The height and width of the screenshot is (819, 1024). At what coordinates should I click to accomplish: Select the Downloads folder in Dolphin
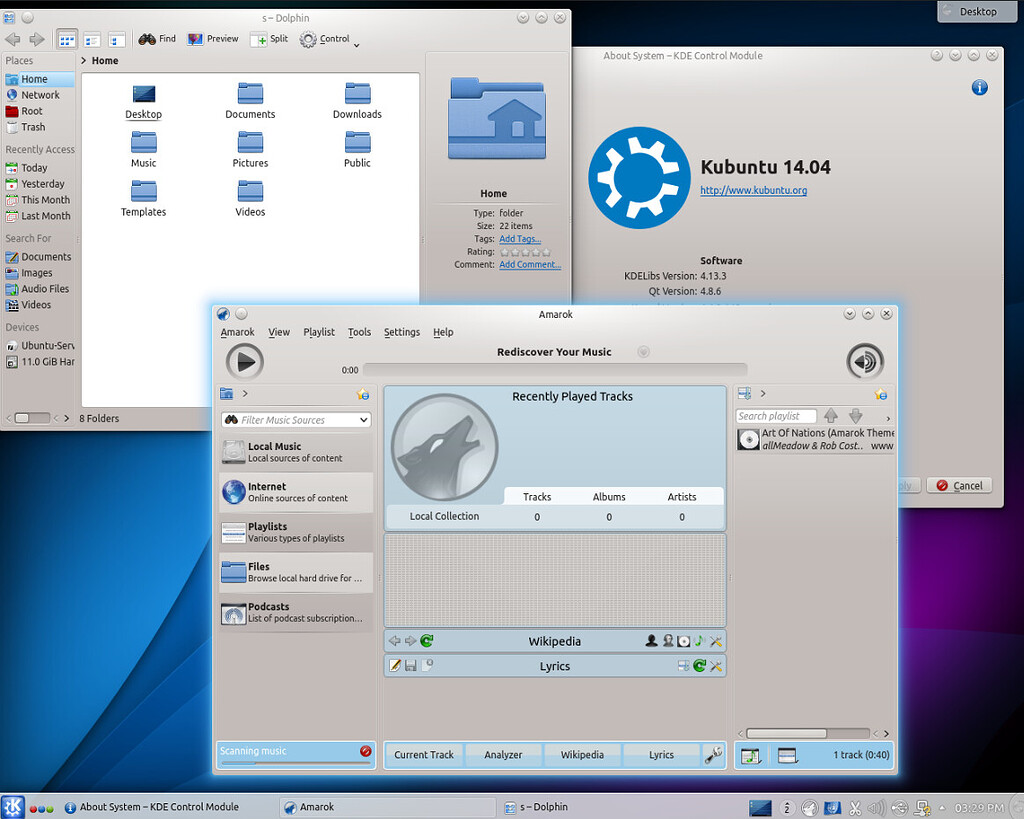(357, 100)
